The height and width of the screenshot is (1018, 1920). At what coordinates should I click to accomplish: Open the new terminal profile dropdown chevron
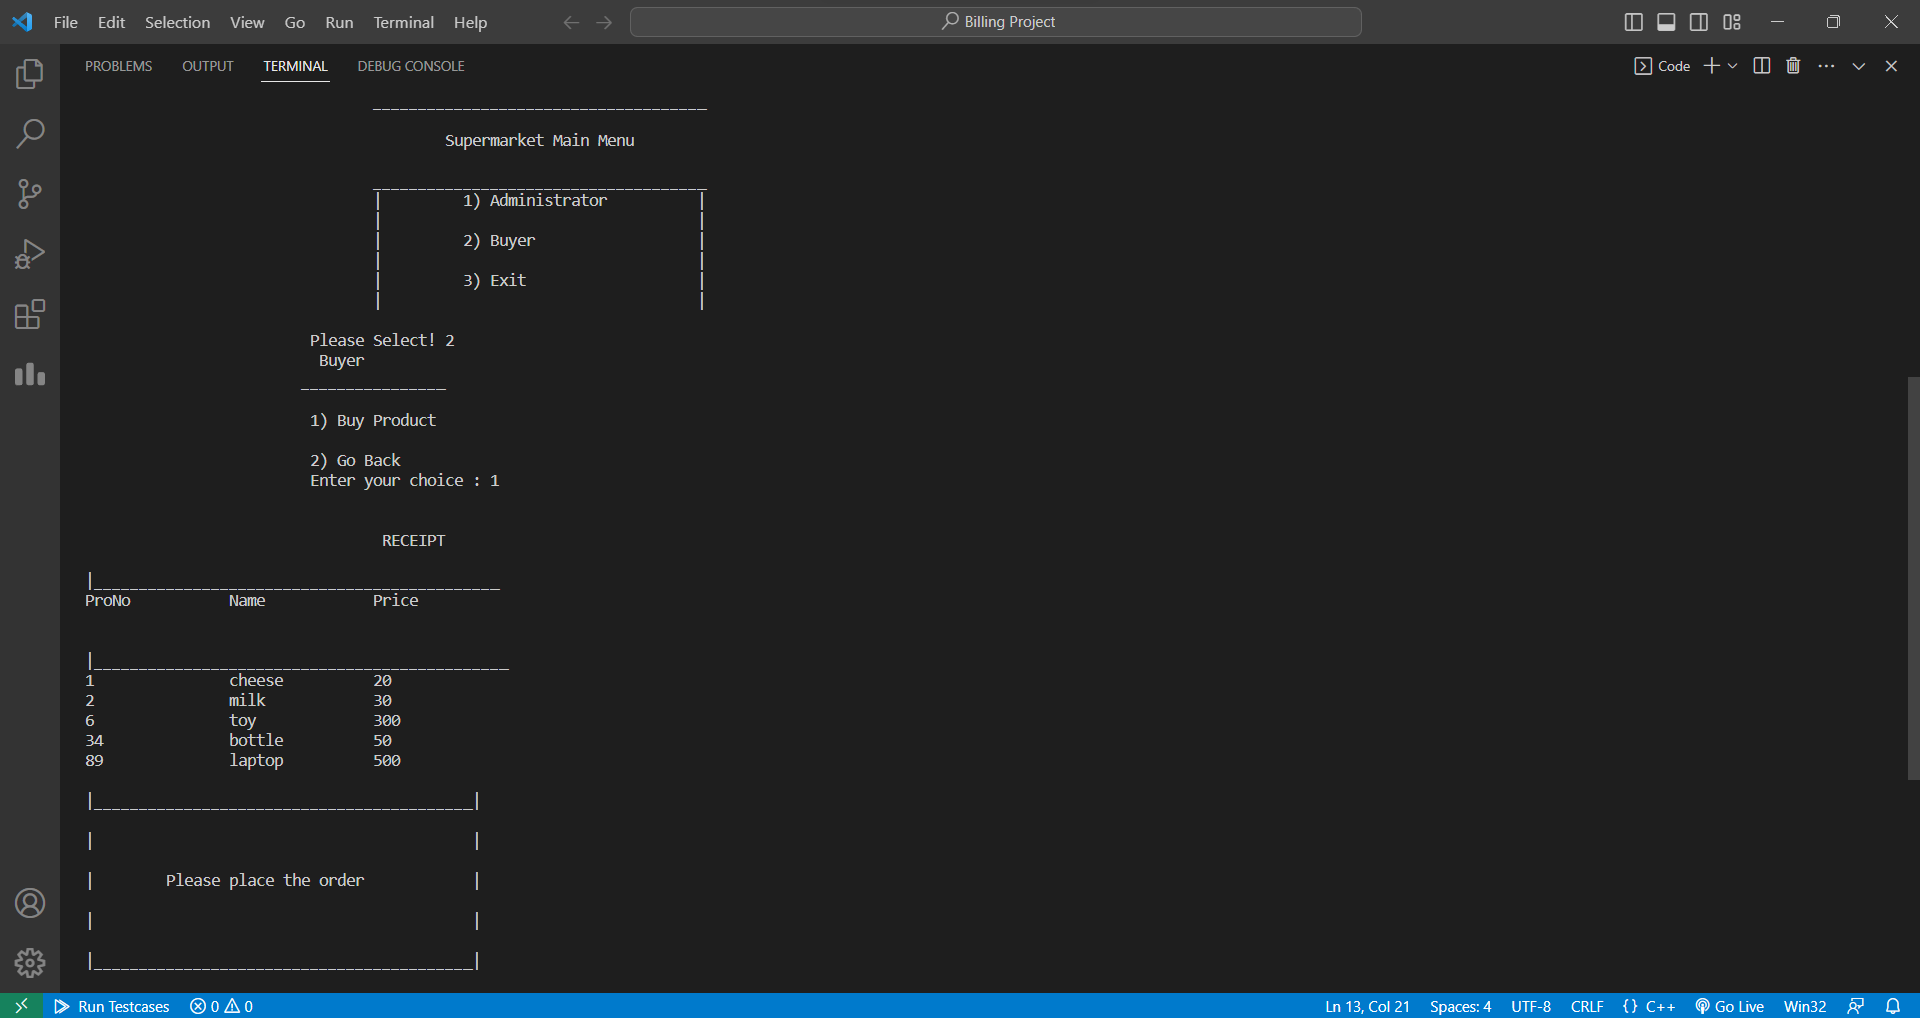point(1733,65)
